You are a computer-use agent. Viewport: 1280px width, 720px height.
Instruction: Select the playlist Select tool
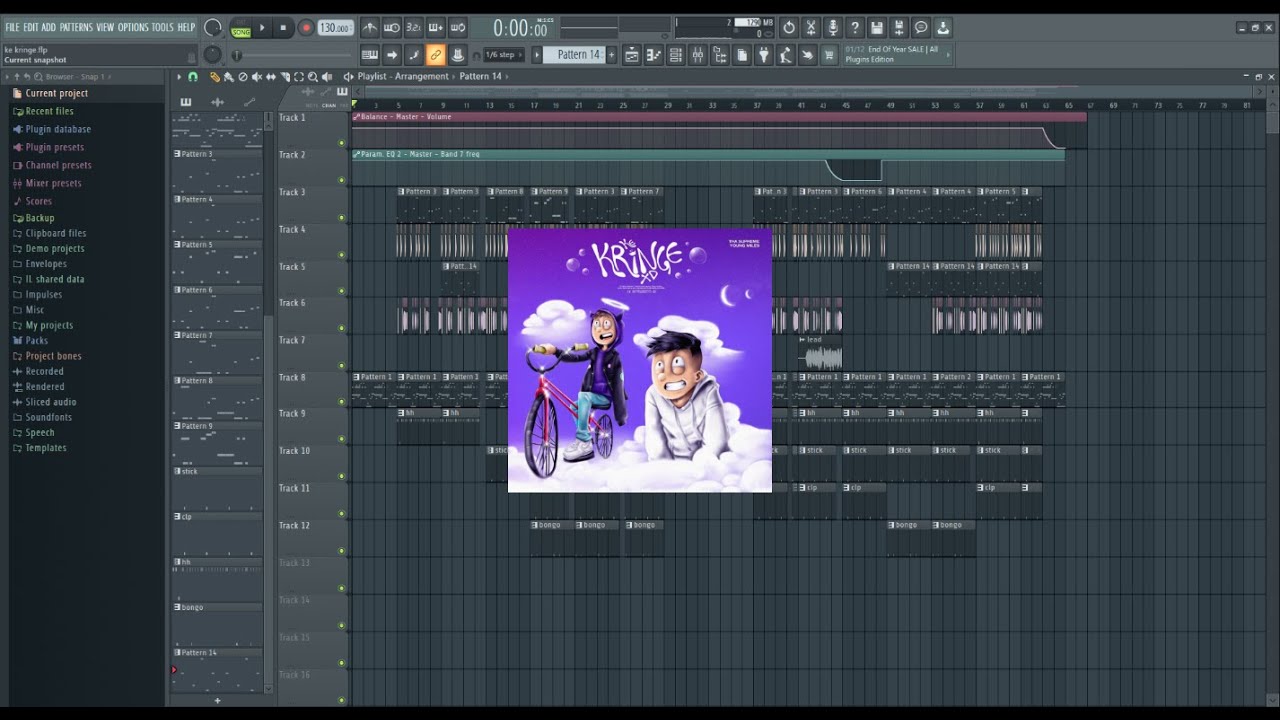tap(299, 77)
